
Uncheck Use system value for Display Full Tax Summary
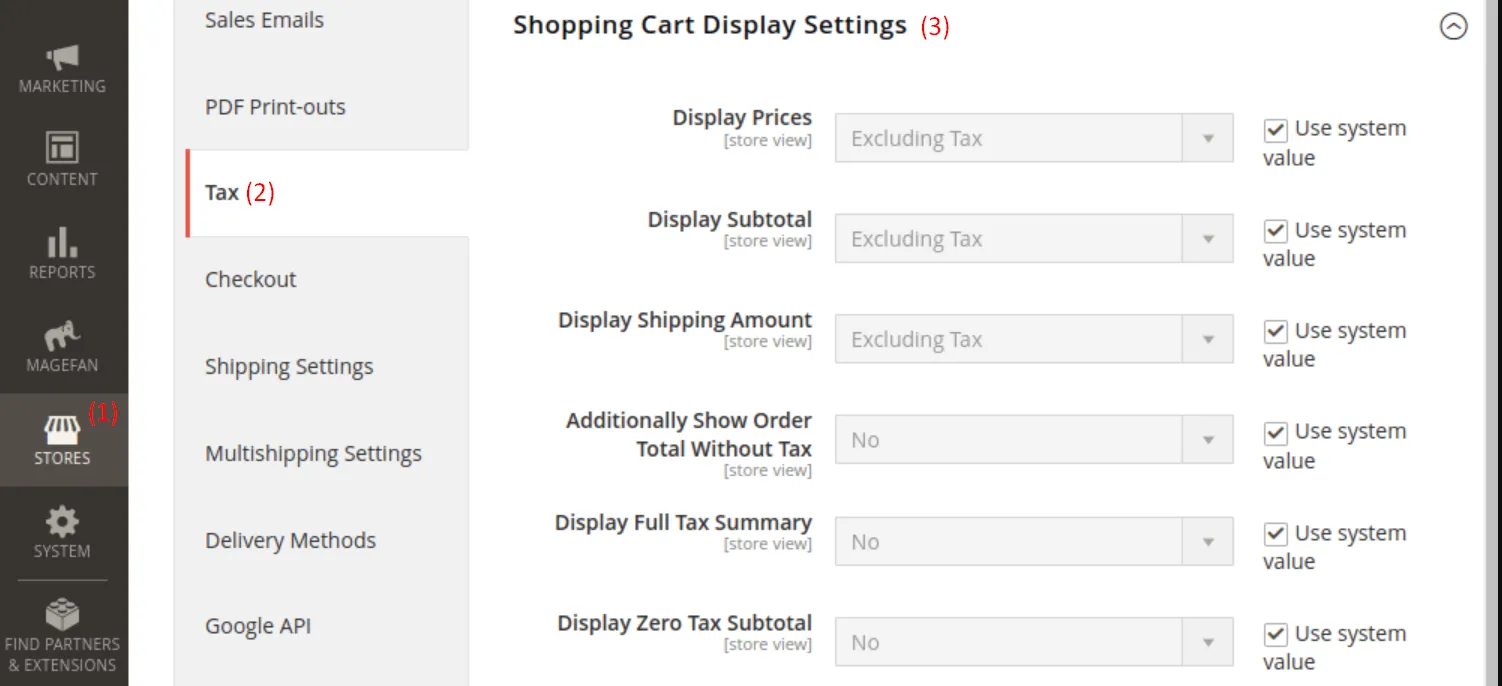[1275, 534]
